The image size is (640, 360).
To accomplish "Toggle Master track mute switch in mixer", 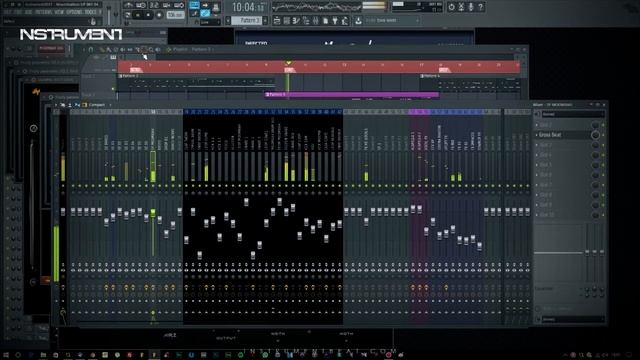I will pyautogui.click(x=63, y=186).
